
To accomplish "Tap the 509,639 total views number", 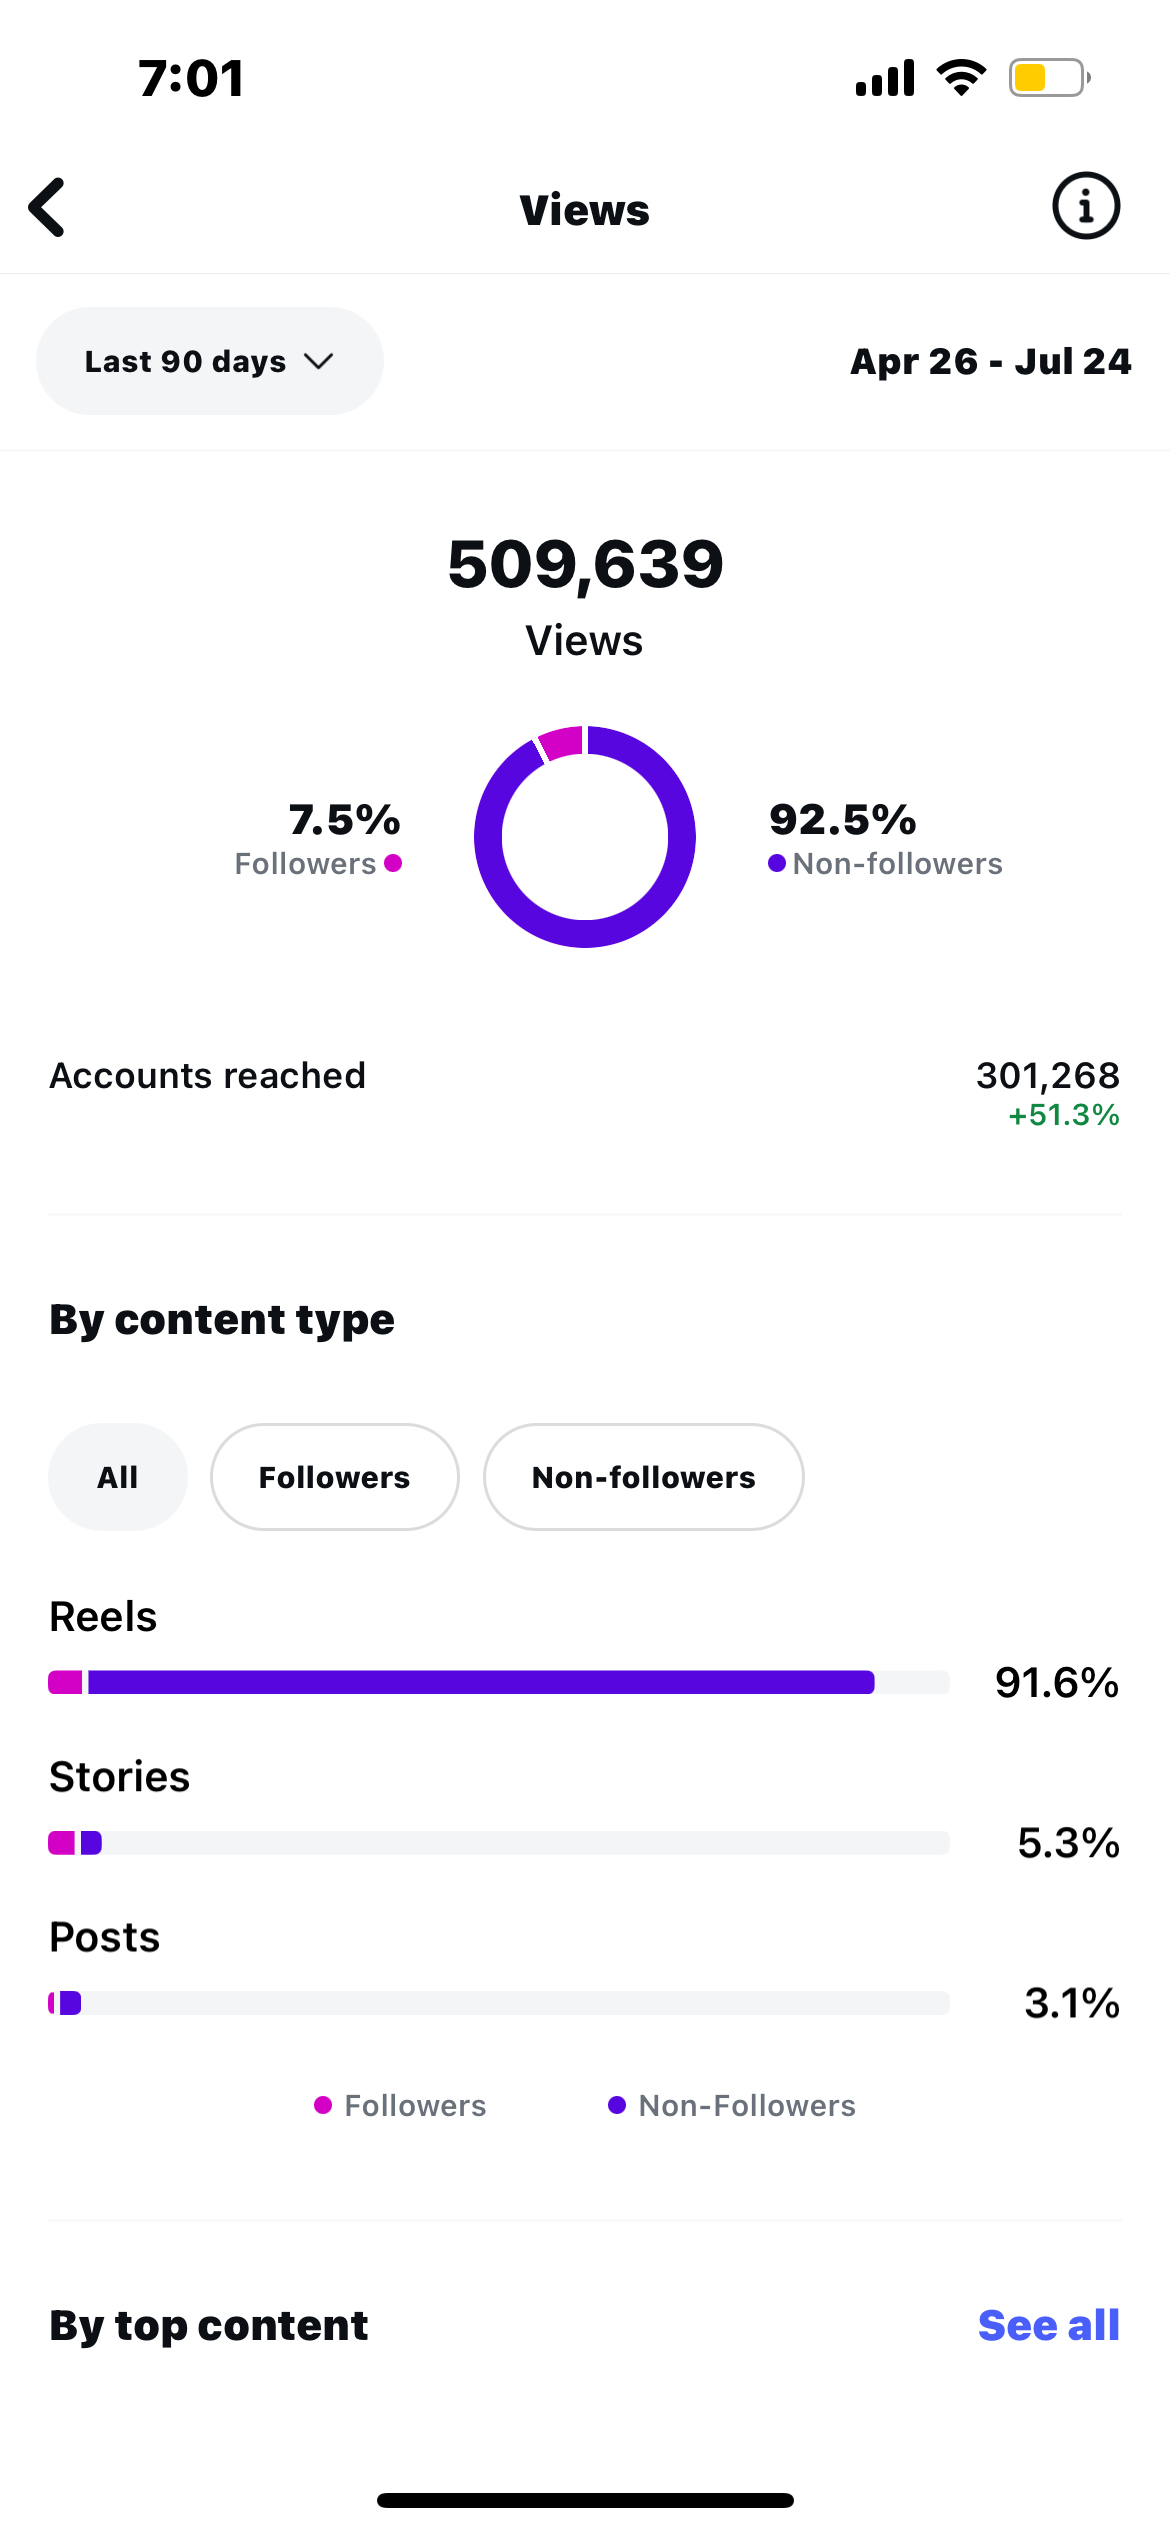I will tap(585, 564).
